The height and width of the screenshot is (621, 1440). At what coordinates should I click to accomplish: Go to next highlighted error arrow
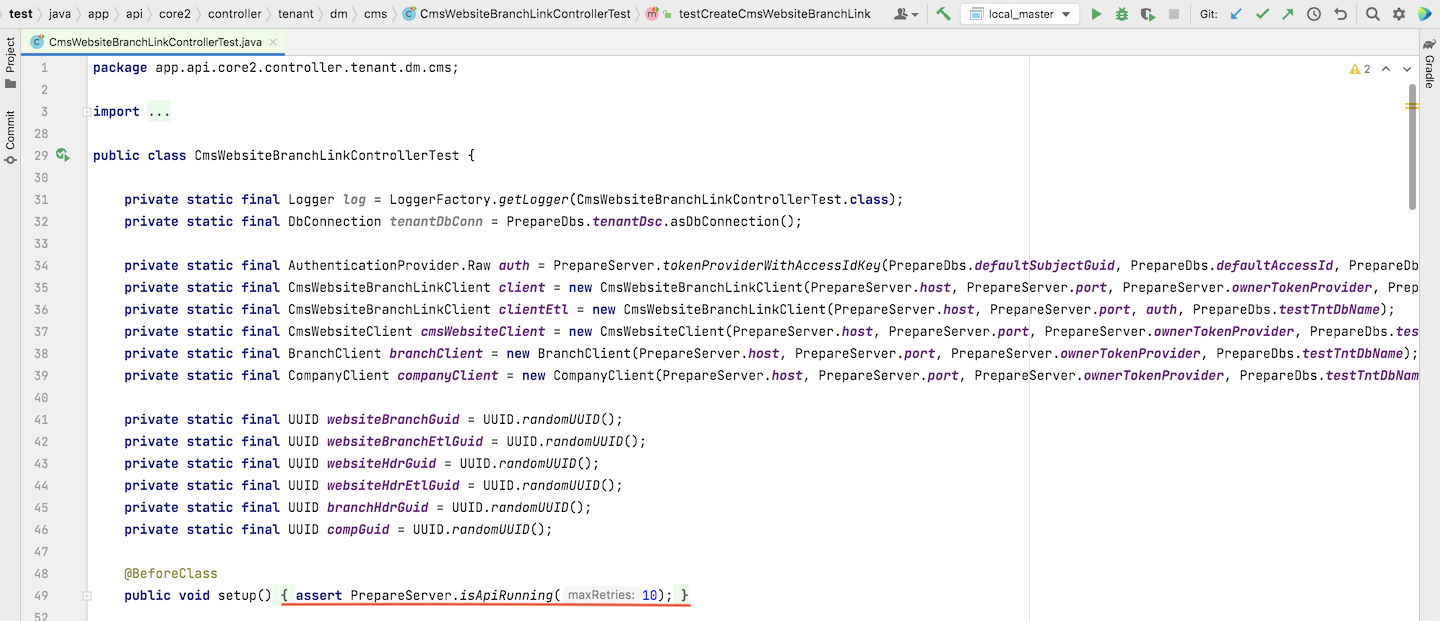(x=1408, y=69)
